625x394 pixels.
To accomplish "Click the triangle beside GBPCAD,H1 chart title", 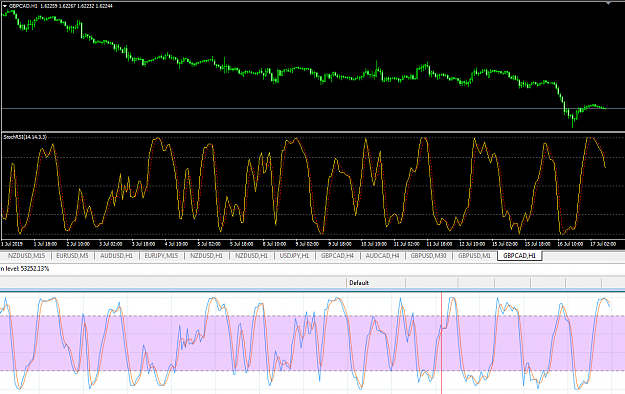I will (5, 6).
